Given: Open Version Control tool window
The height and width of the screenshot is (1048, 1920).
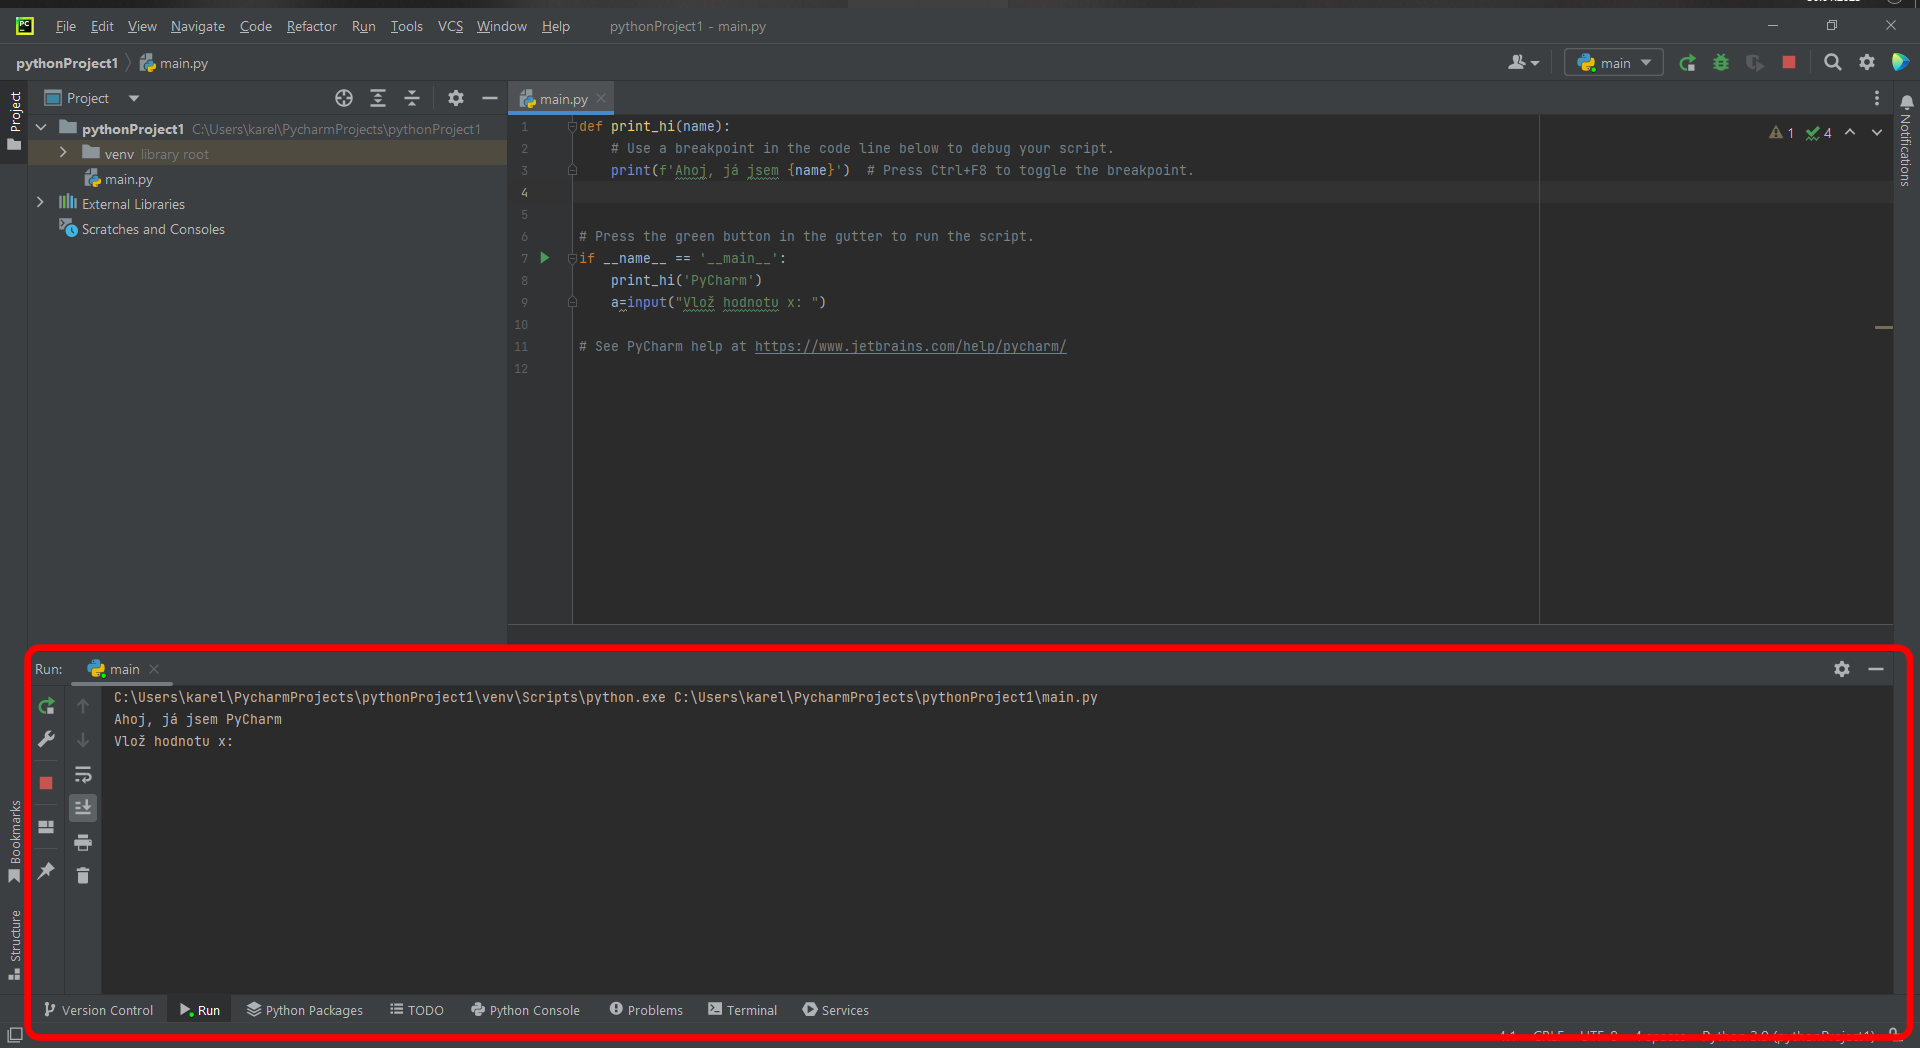Looking at the screenshot, I should pos(98,1010).
